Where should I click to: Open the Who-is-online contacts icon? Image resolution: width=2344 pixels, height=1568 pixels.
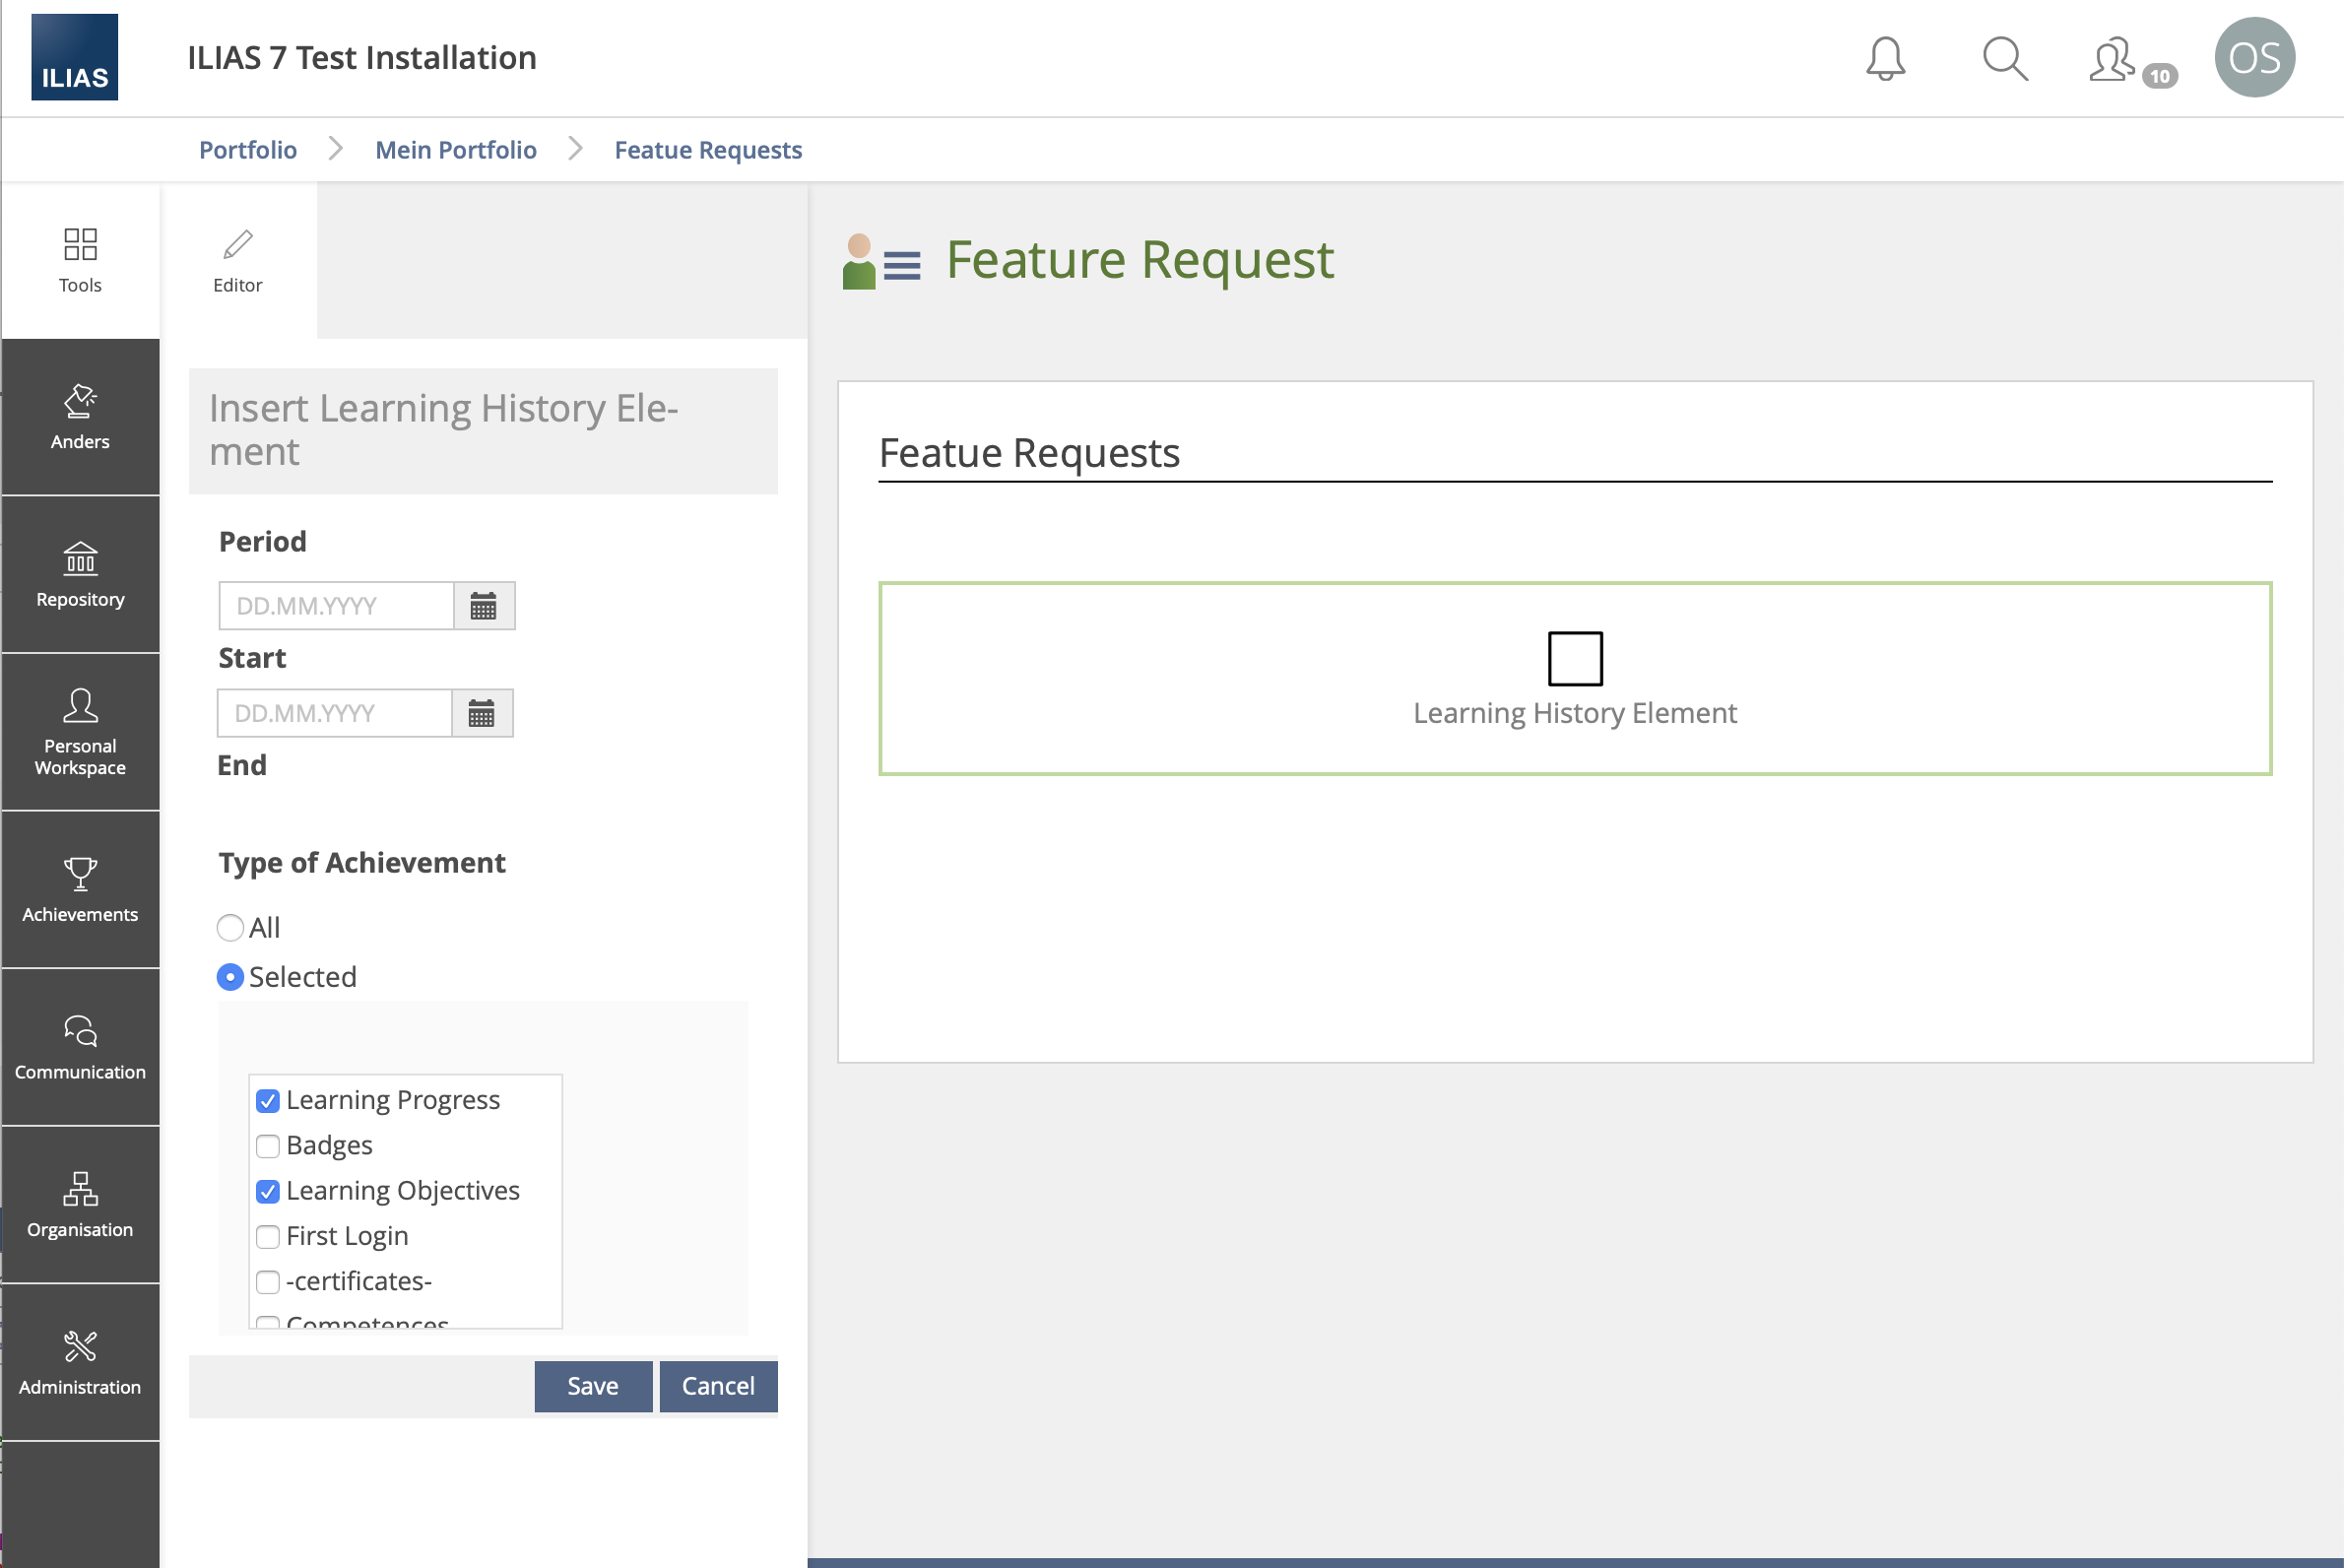pyautogui.click(x=2112, y=60)
